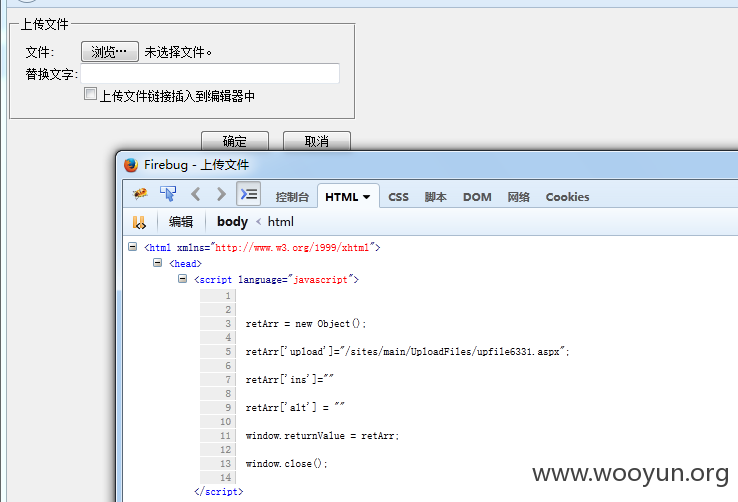The height and width of the screenshot is (502, 738).
Task: Click the xmlns URL attribute value
Action: click(x=292, y=247)
